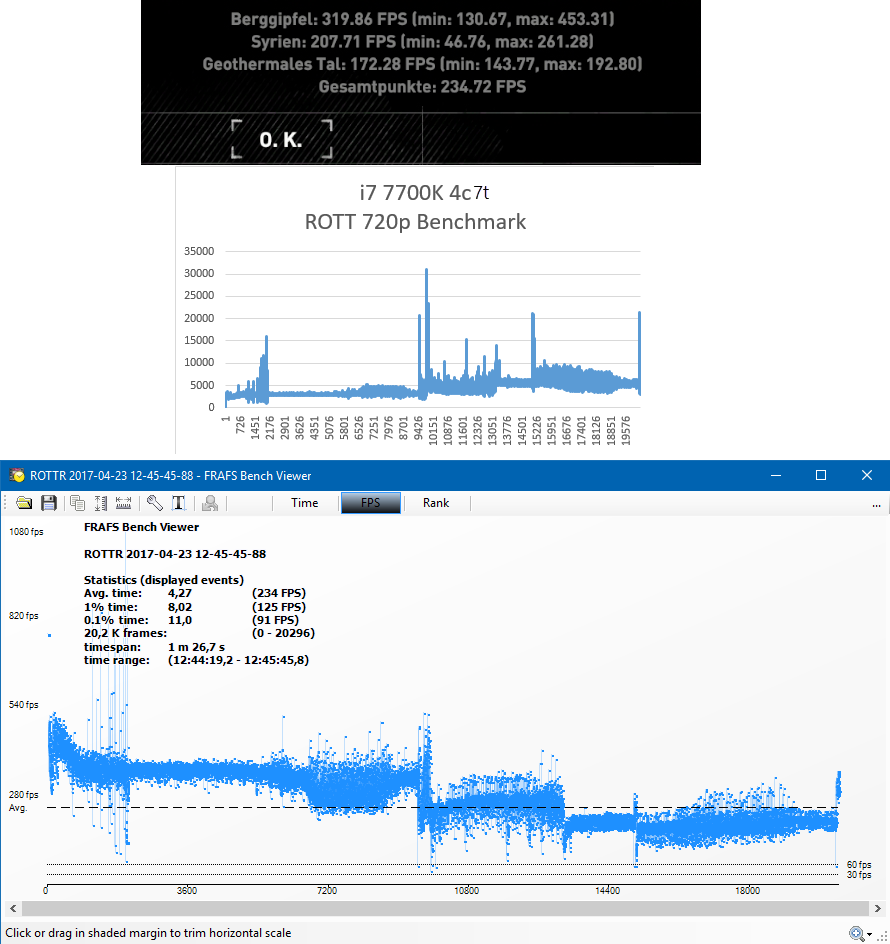Click the '30 fps' reference line label
Viewport: 890px width, 944px height.
[859, 875]
